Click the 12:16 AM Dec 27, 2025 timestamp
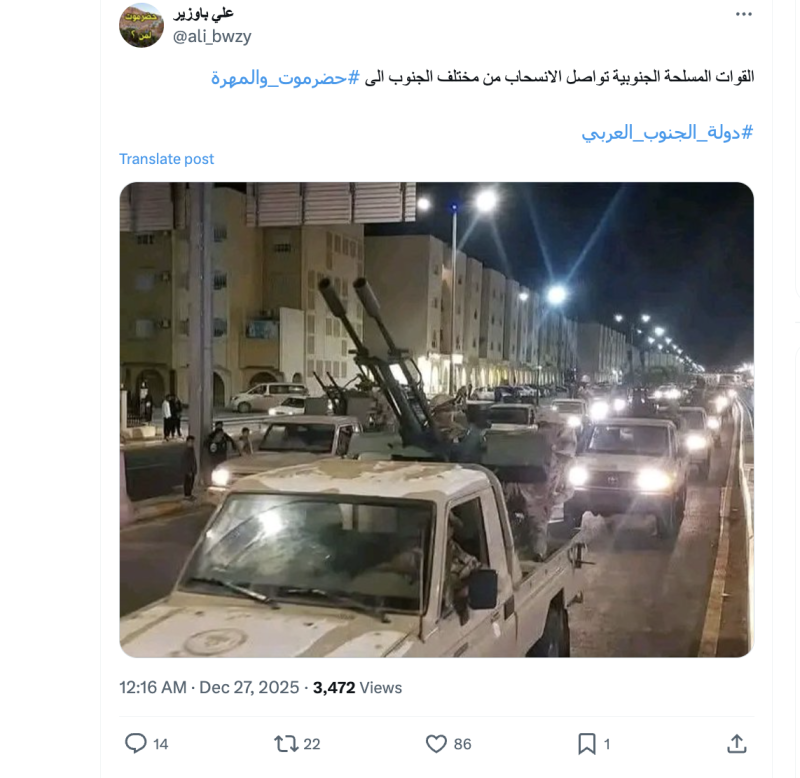Viewport: 800px width, 778px height. 209,688
